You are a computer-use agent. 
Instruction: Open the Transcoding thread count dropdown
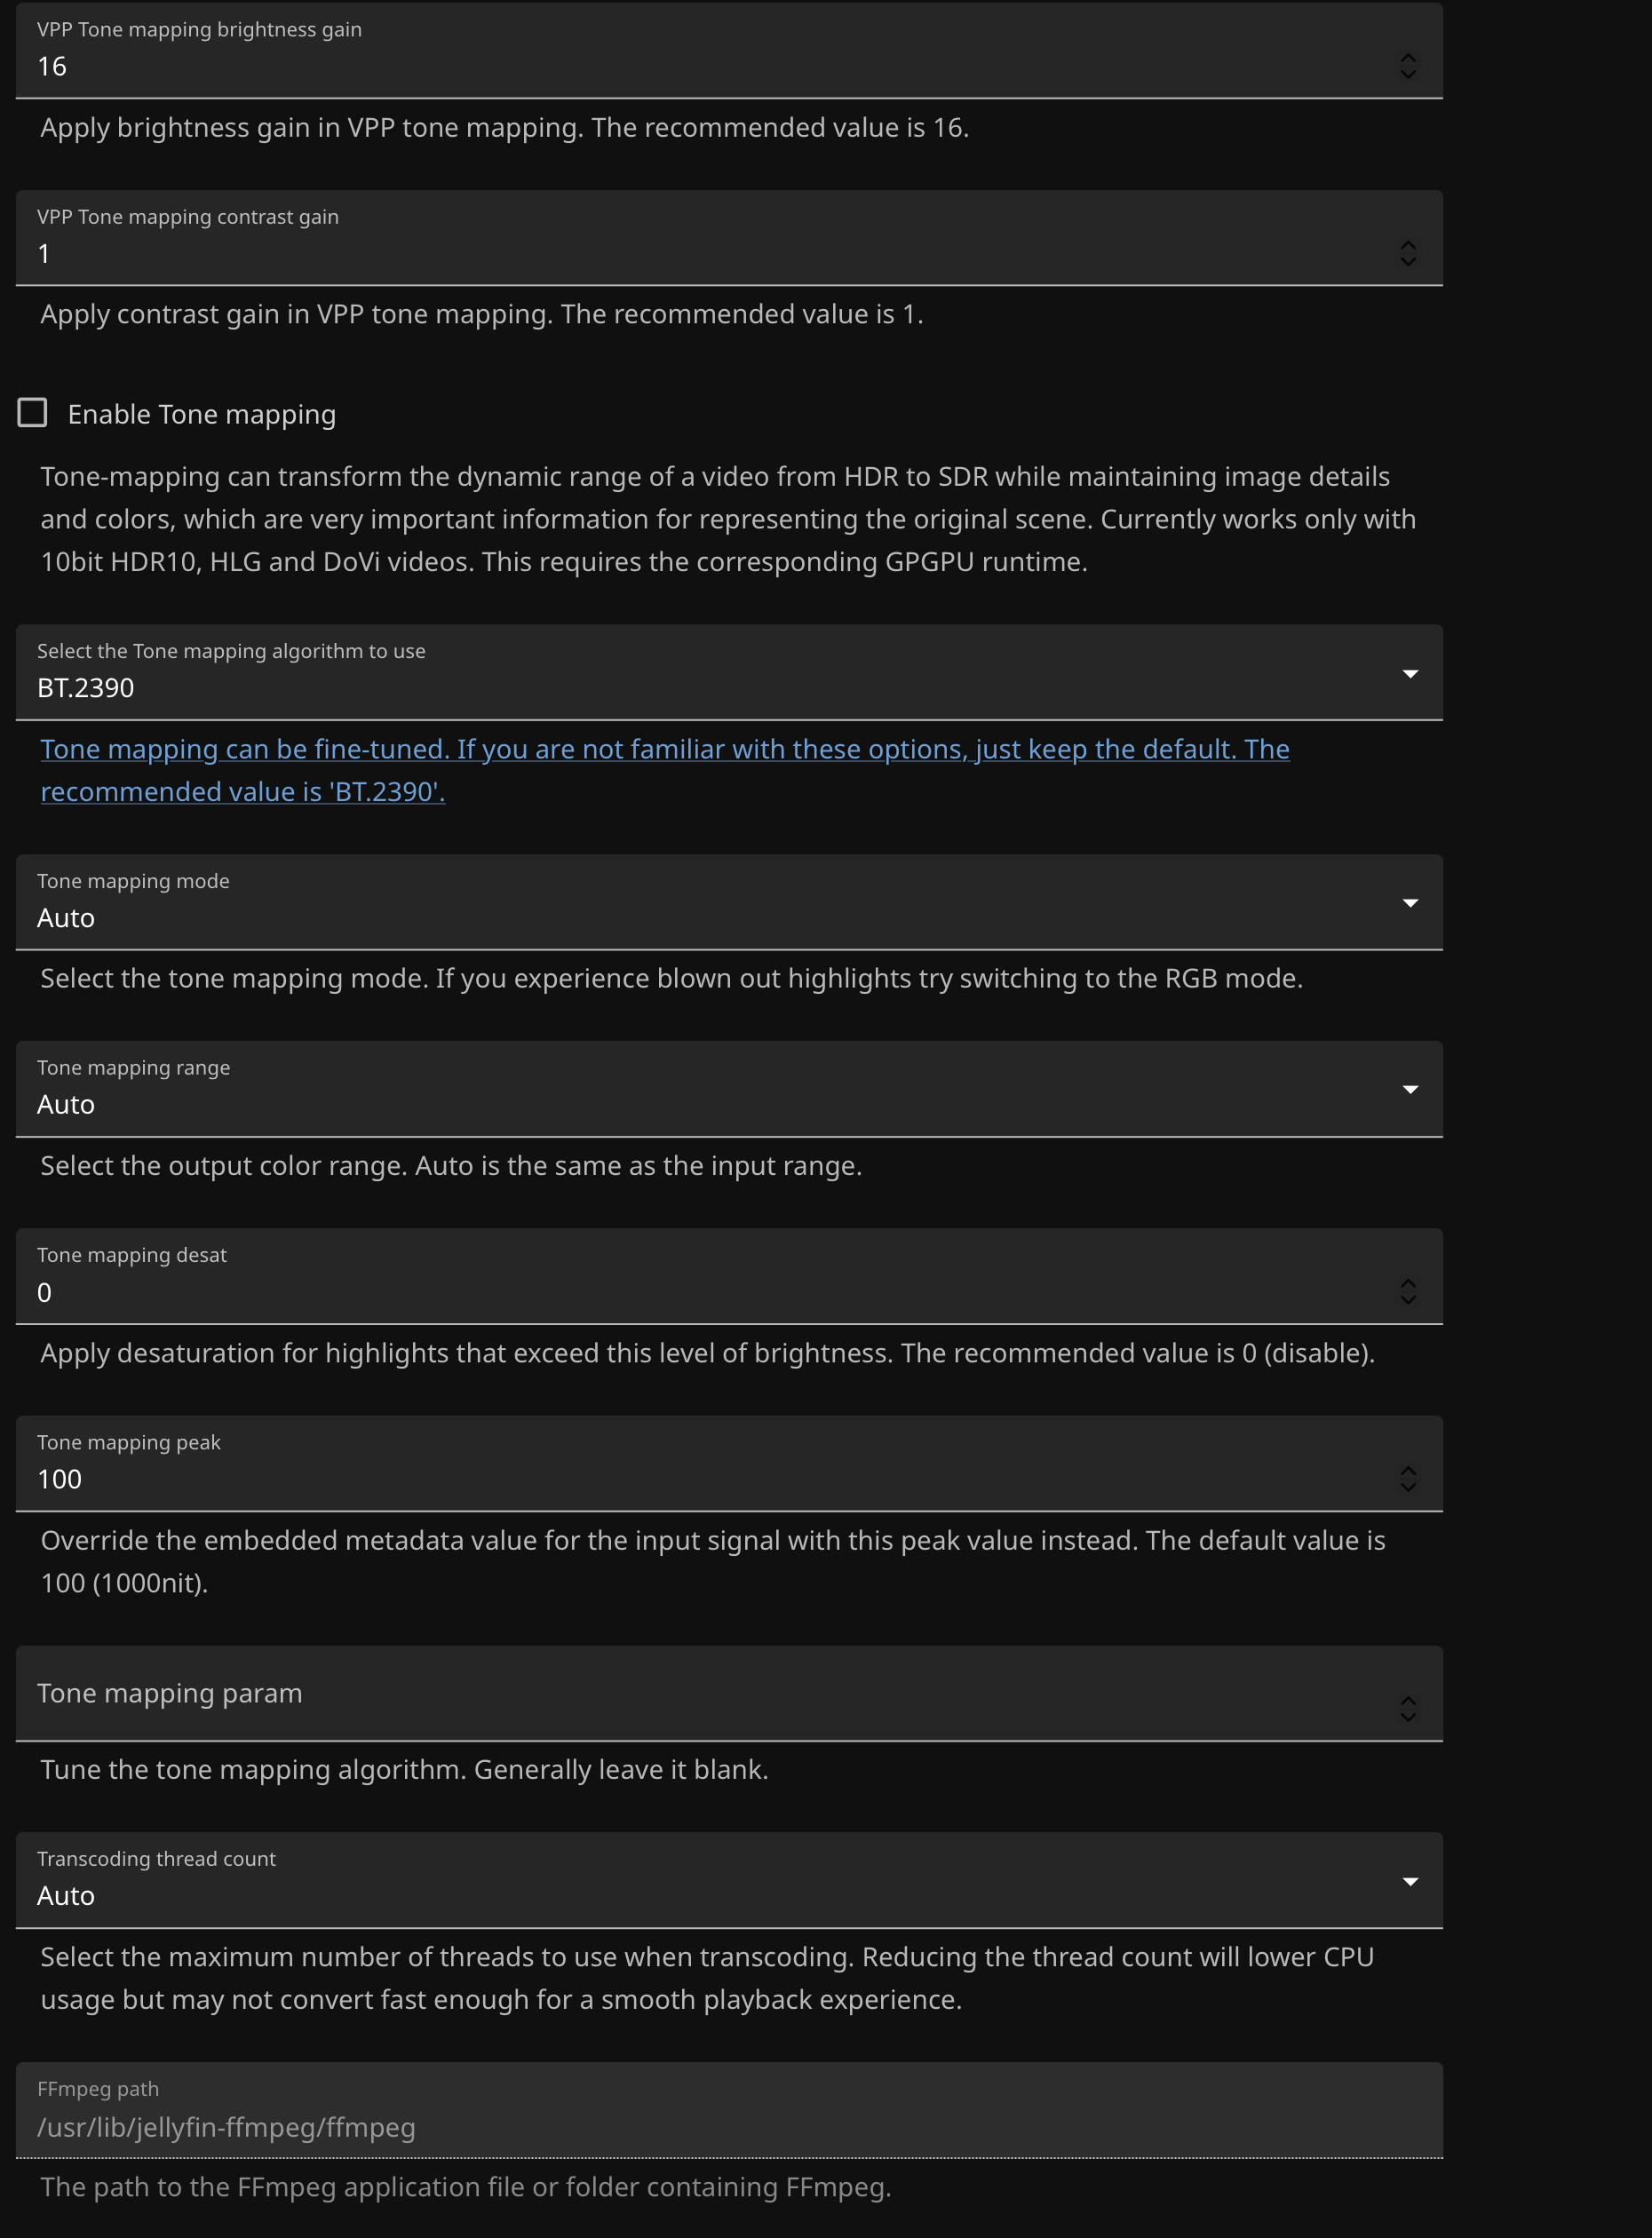click(x=728, y=1882)
